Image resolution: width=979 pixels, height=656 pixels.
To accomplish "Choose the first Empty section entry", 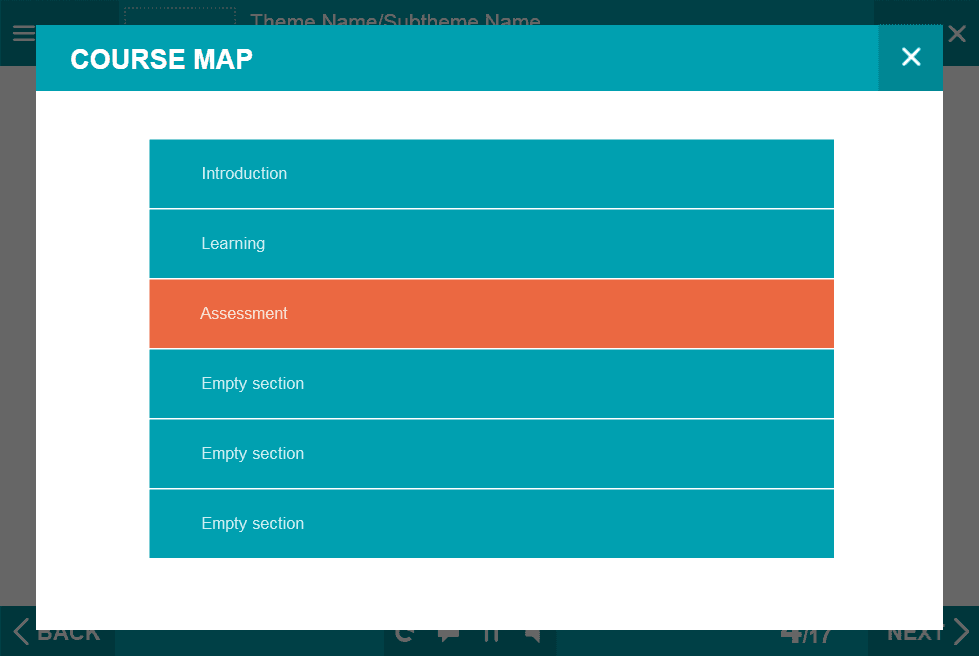I will (x=491, y=384).
